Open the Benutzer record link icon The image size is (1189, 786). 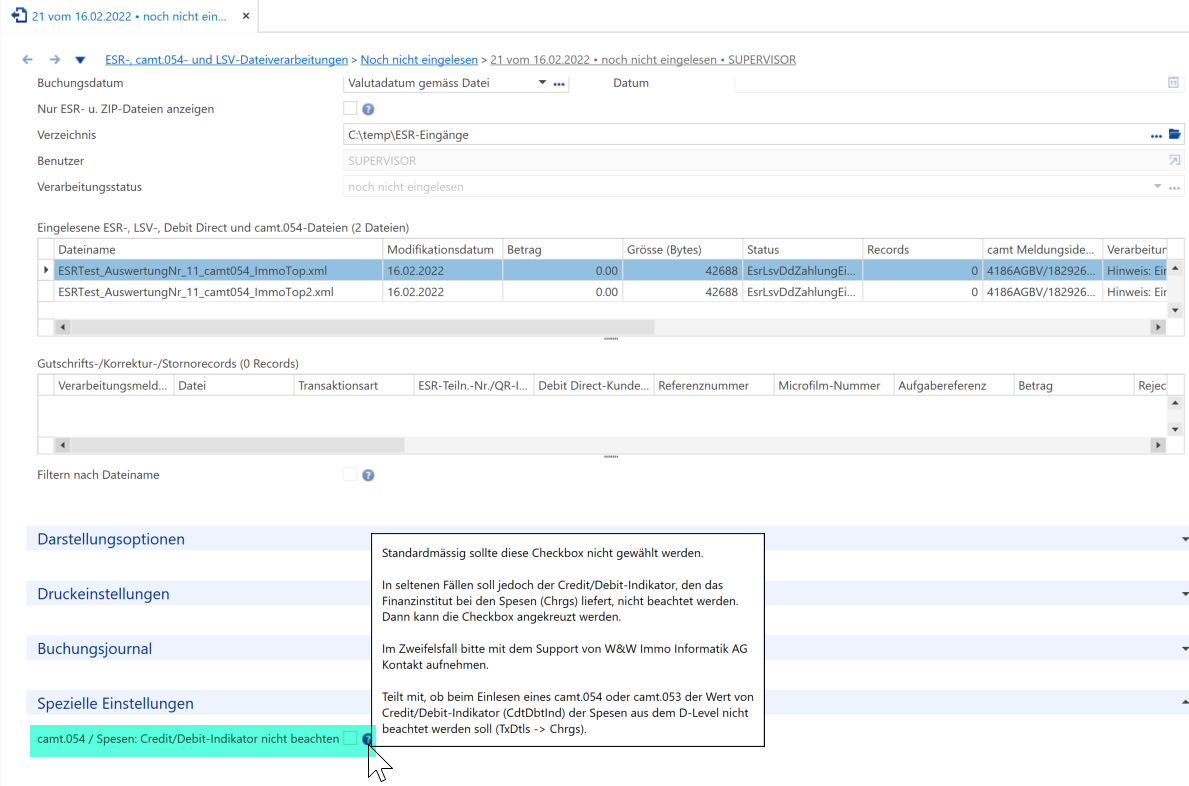tap(1175, 161)
